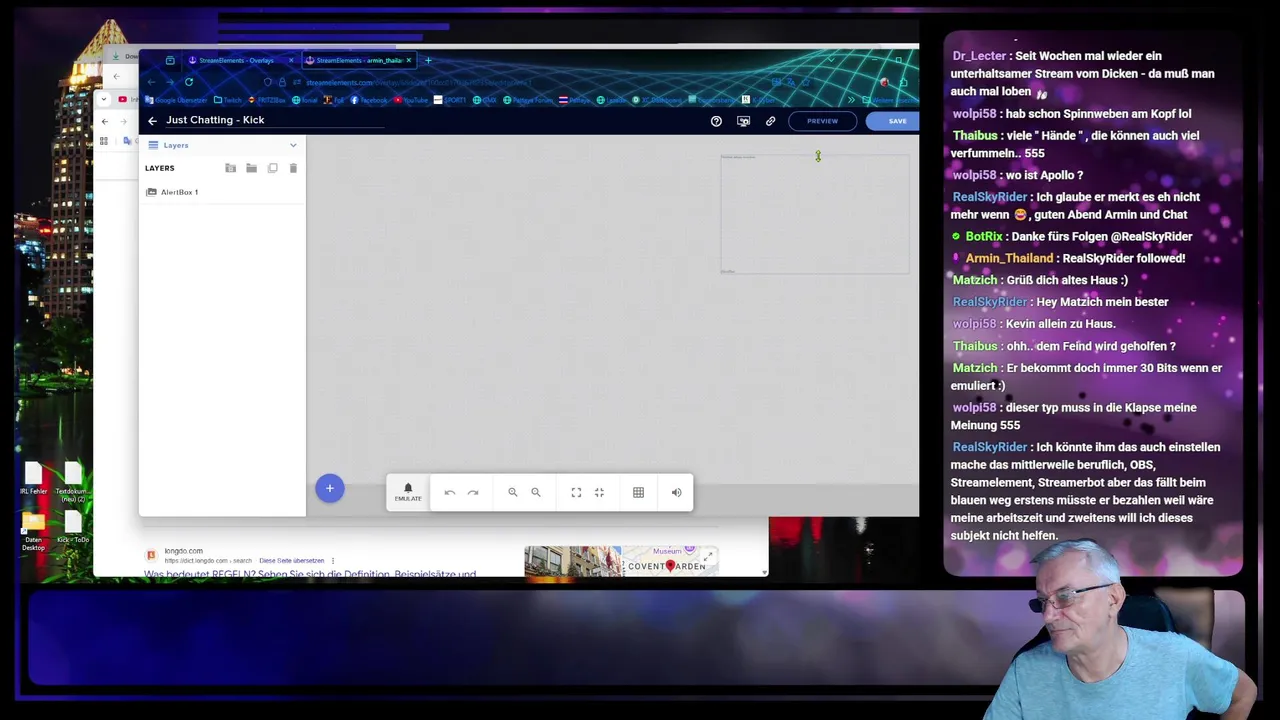Expand the Covent Garden map thumbnail
Image resolution: width=1280 pixels, height=720 pixels.
pos(708,557)
